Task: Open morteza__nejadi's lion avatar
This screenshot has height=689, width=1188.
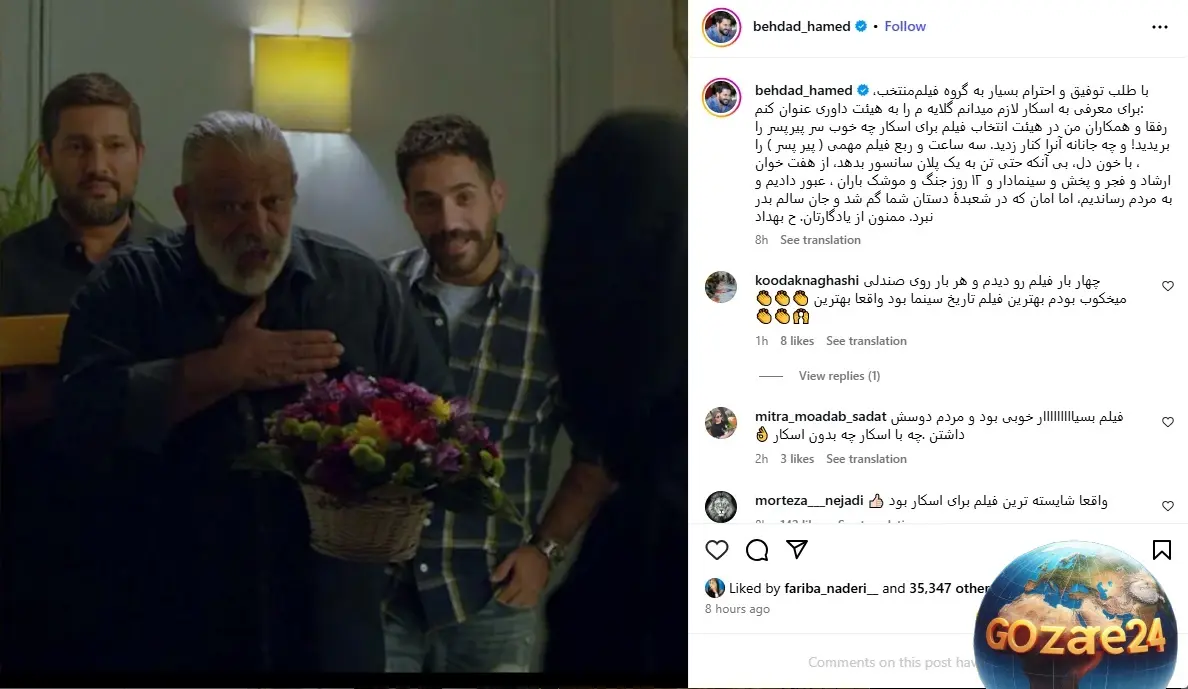Action: 721,506
